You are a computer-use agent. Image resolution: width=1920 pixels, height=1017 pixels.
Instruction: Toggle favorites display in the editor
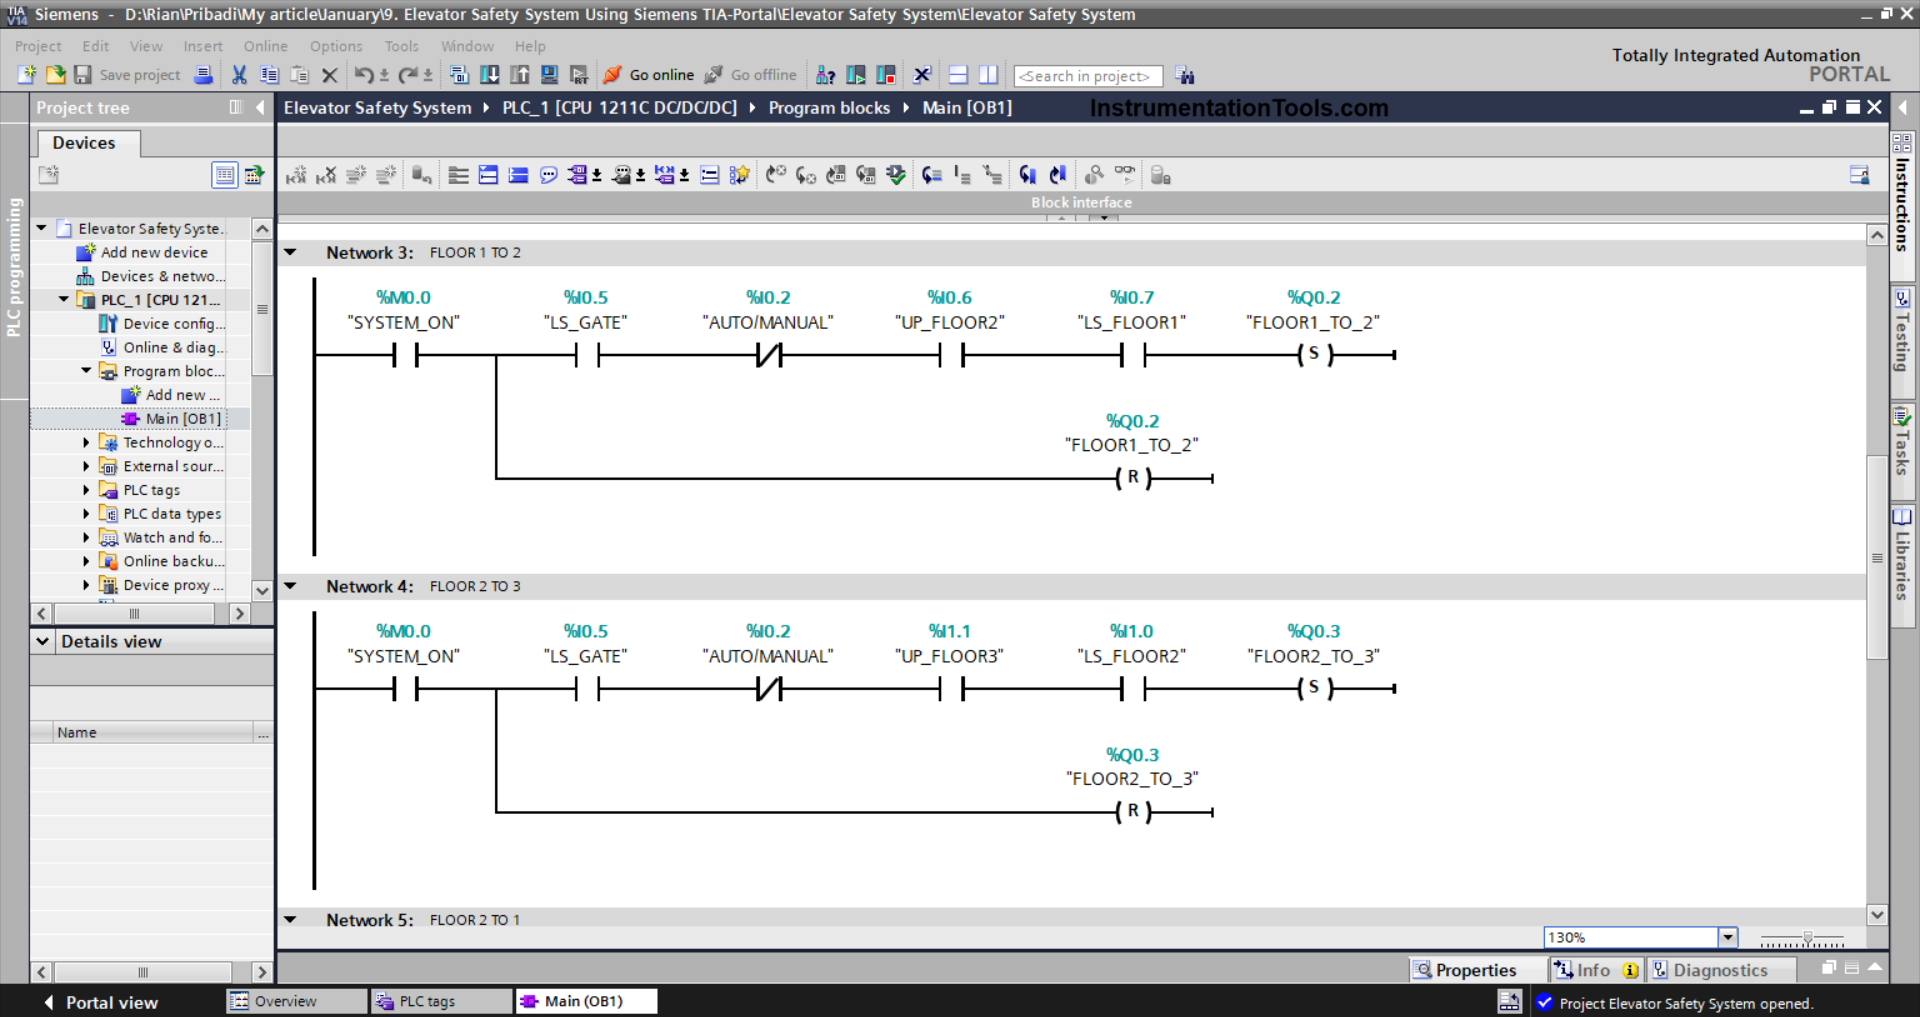(739, 175)
